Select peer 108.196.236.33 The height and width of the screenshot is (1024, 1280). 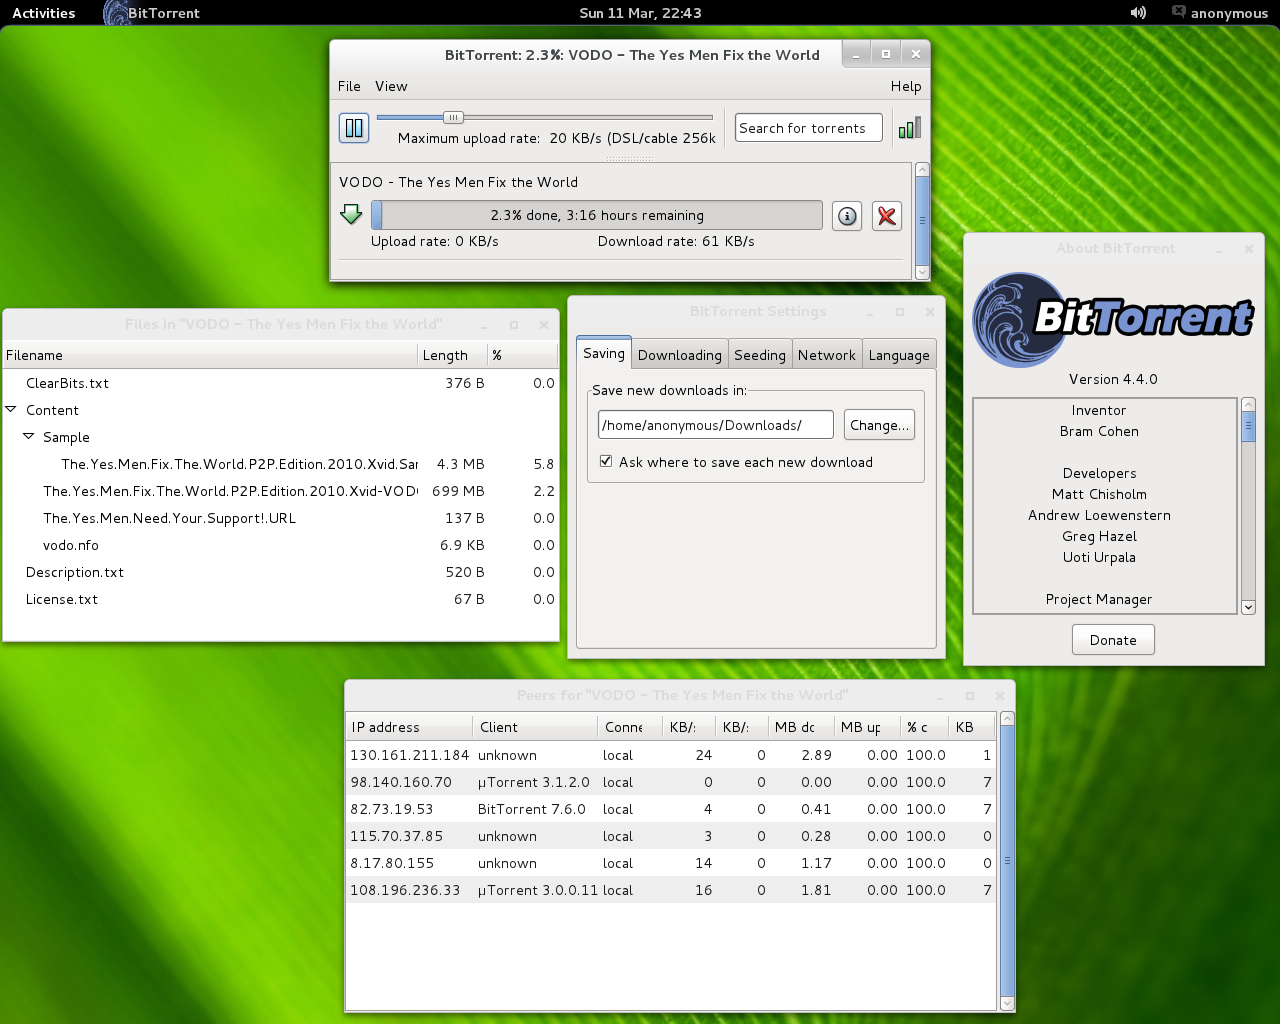(671, 890)
